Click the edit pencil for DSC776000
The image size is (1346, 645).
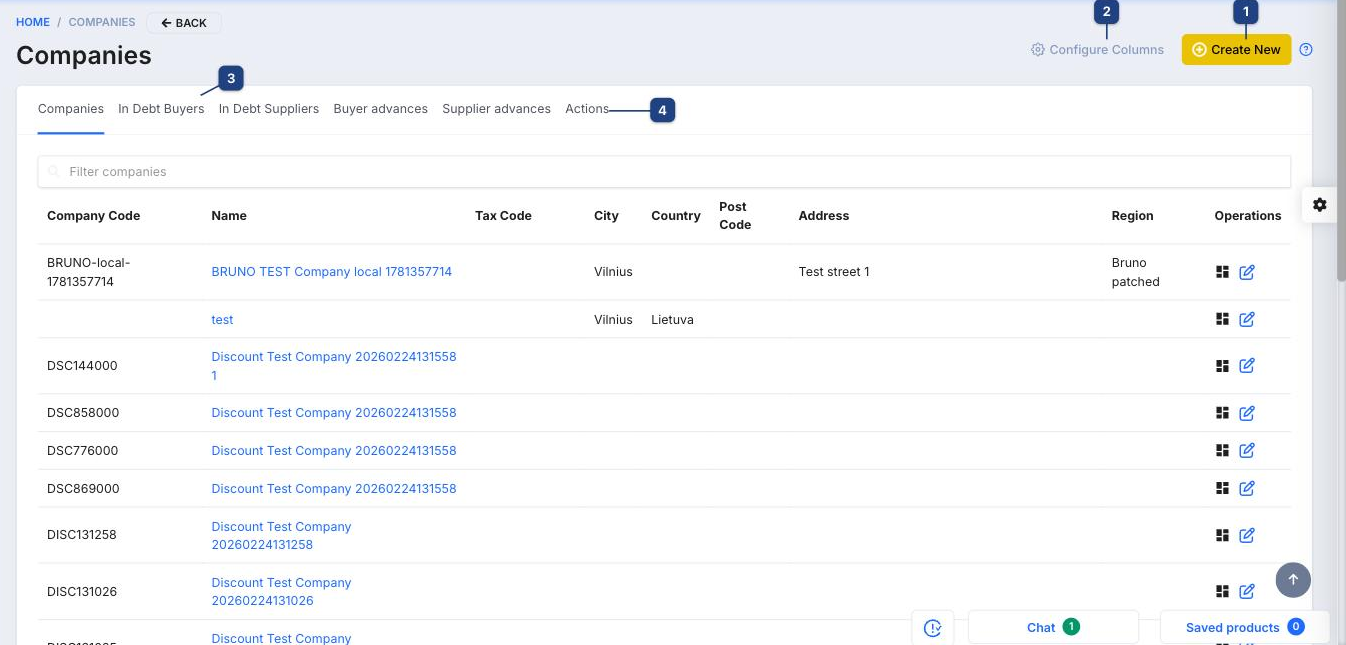tap(1247, 451)
